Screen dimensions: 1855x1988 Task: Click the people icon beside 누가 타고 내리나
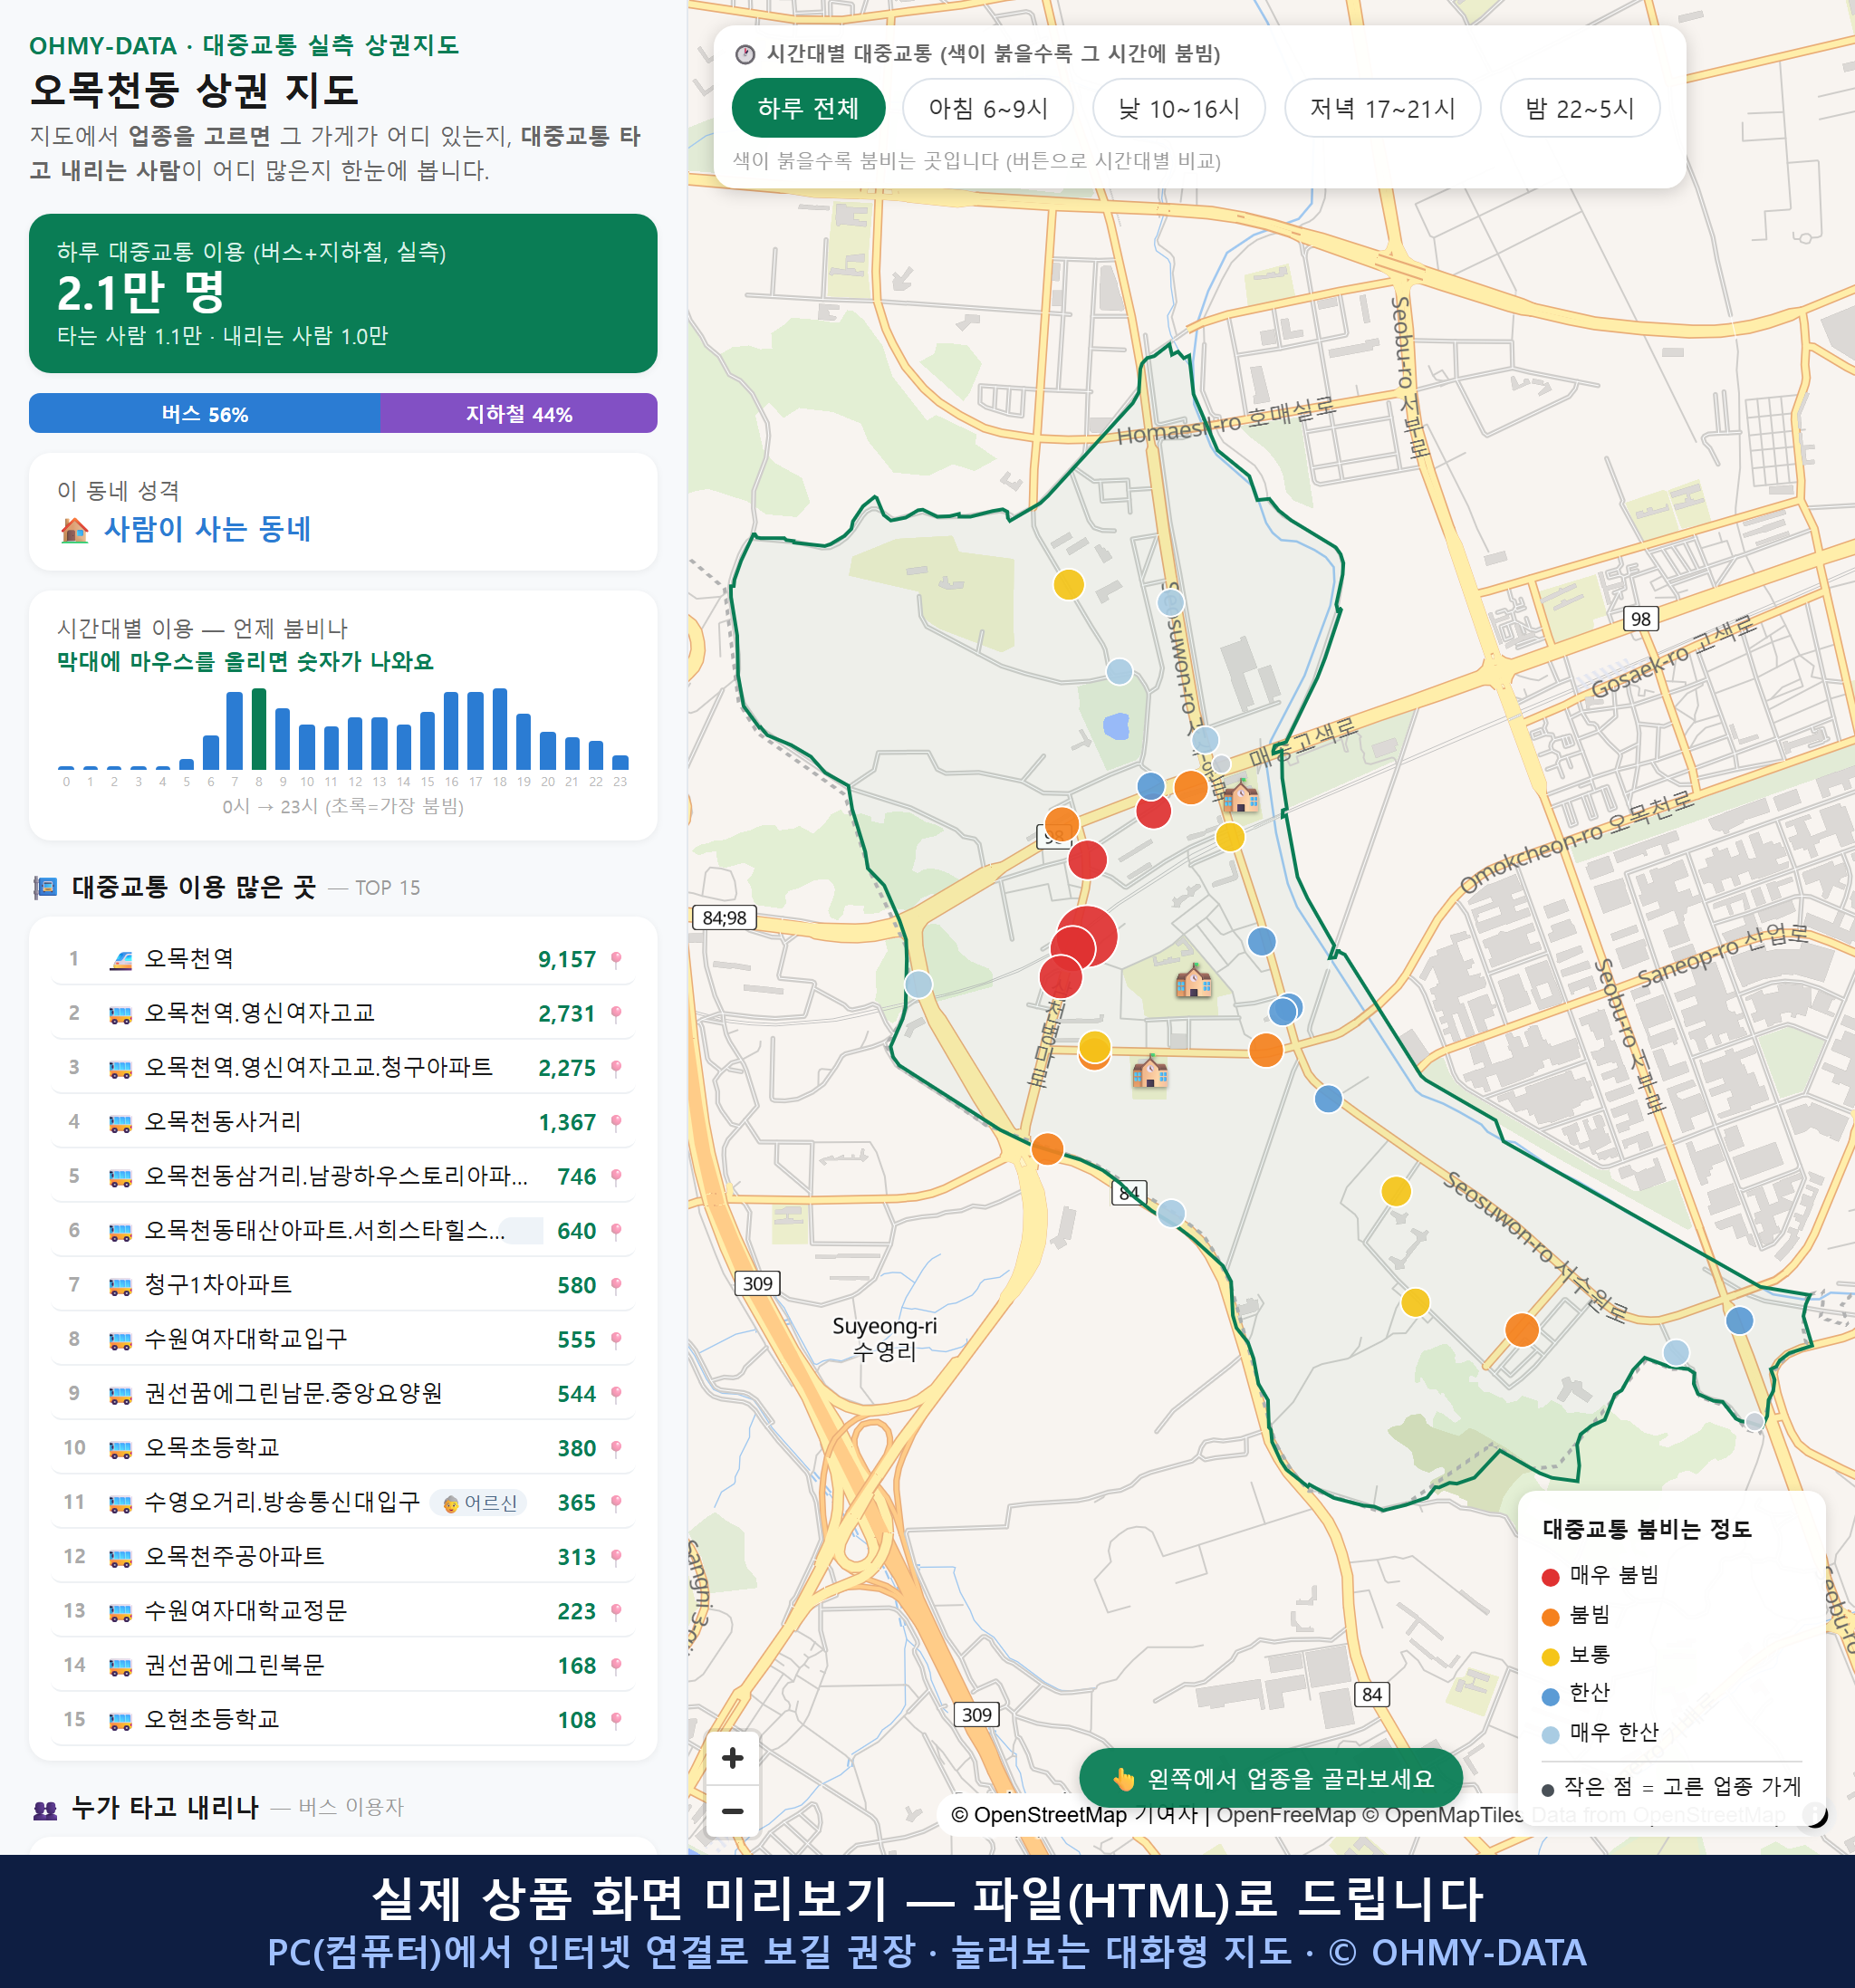[x=45, y=1808]
